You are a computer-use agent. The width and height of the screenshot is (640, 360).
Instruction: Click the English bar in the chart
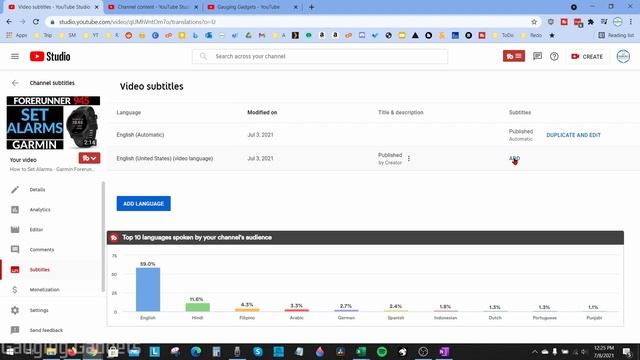point(148,289)
